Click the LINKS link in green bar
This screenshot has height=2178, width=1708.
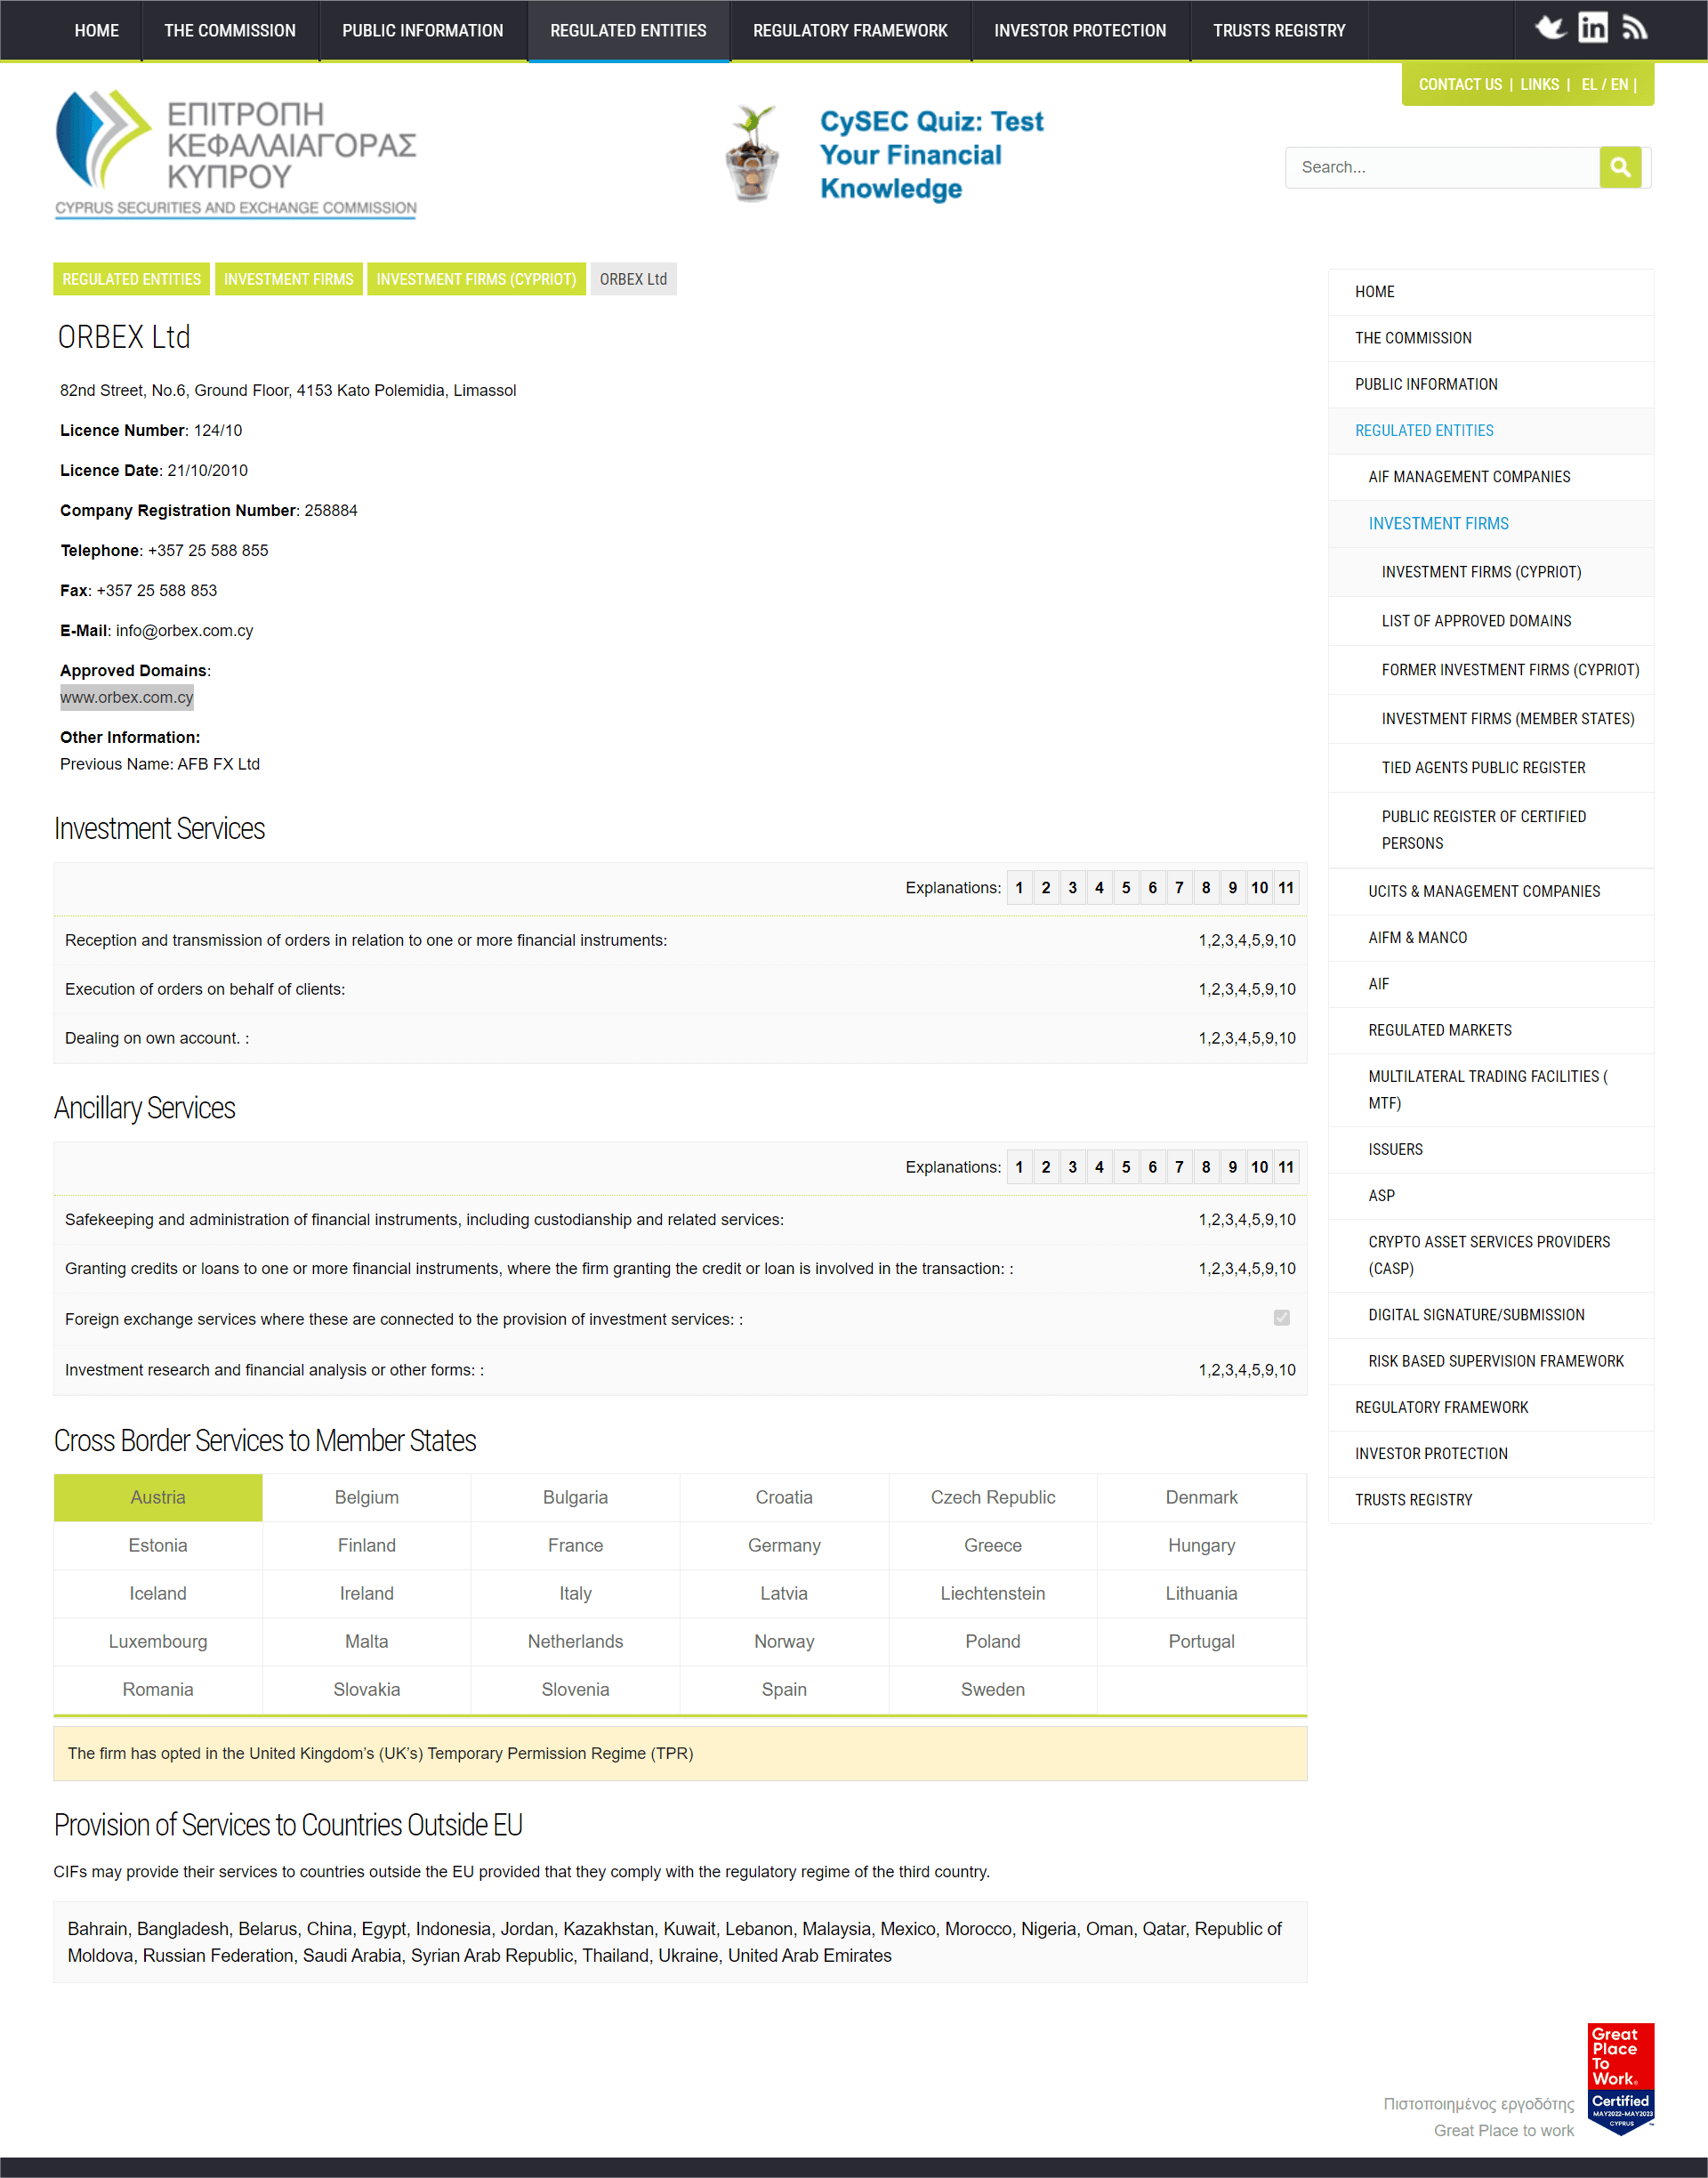coord(1539,85)
